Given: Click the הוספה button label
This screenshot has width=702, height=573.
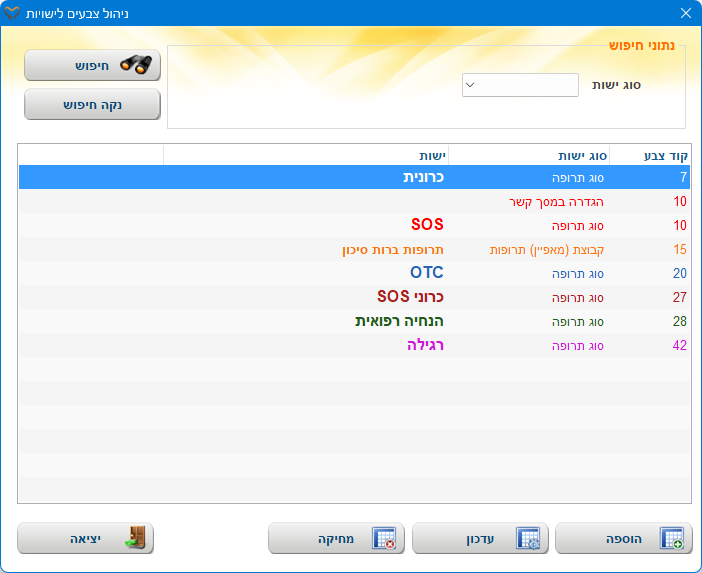Looking at the screenshot, I should [x=624, y=539].
